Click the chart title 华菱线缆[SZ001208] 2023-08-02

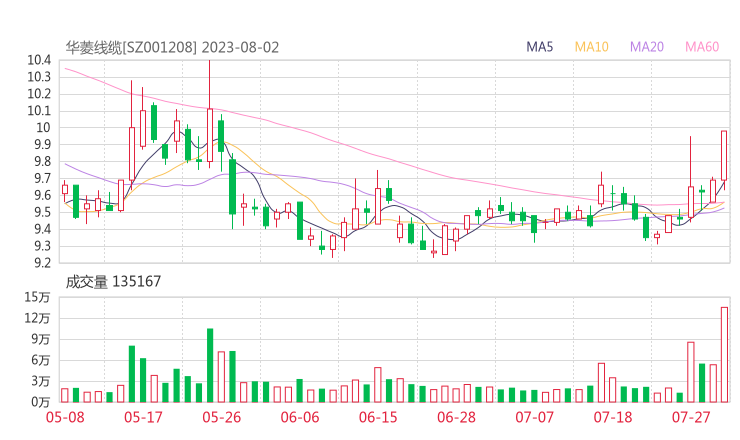172,48
